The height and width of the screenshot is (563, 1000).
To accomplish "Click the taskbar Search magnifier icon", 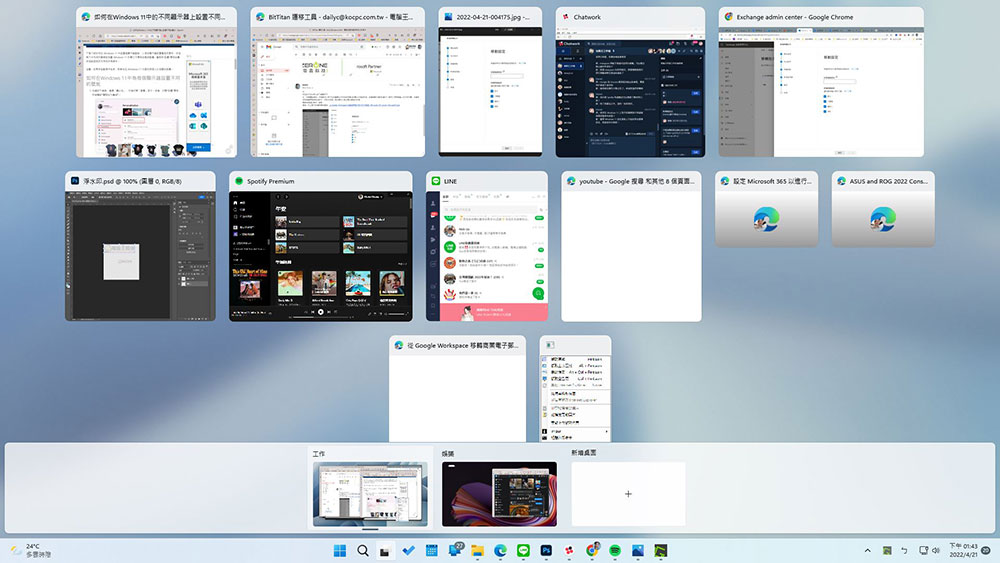I will click(363, 550).
